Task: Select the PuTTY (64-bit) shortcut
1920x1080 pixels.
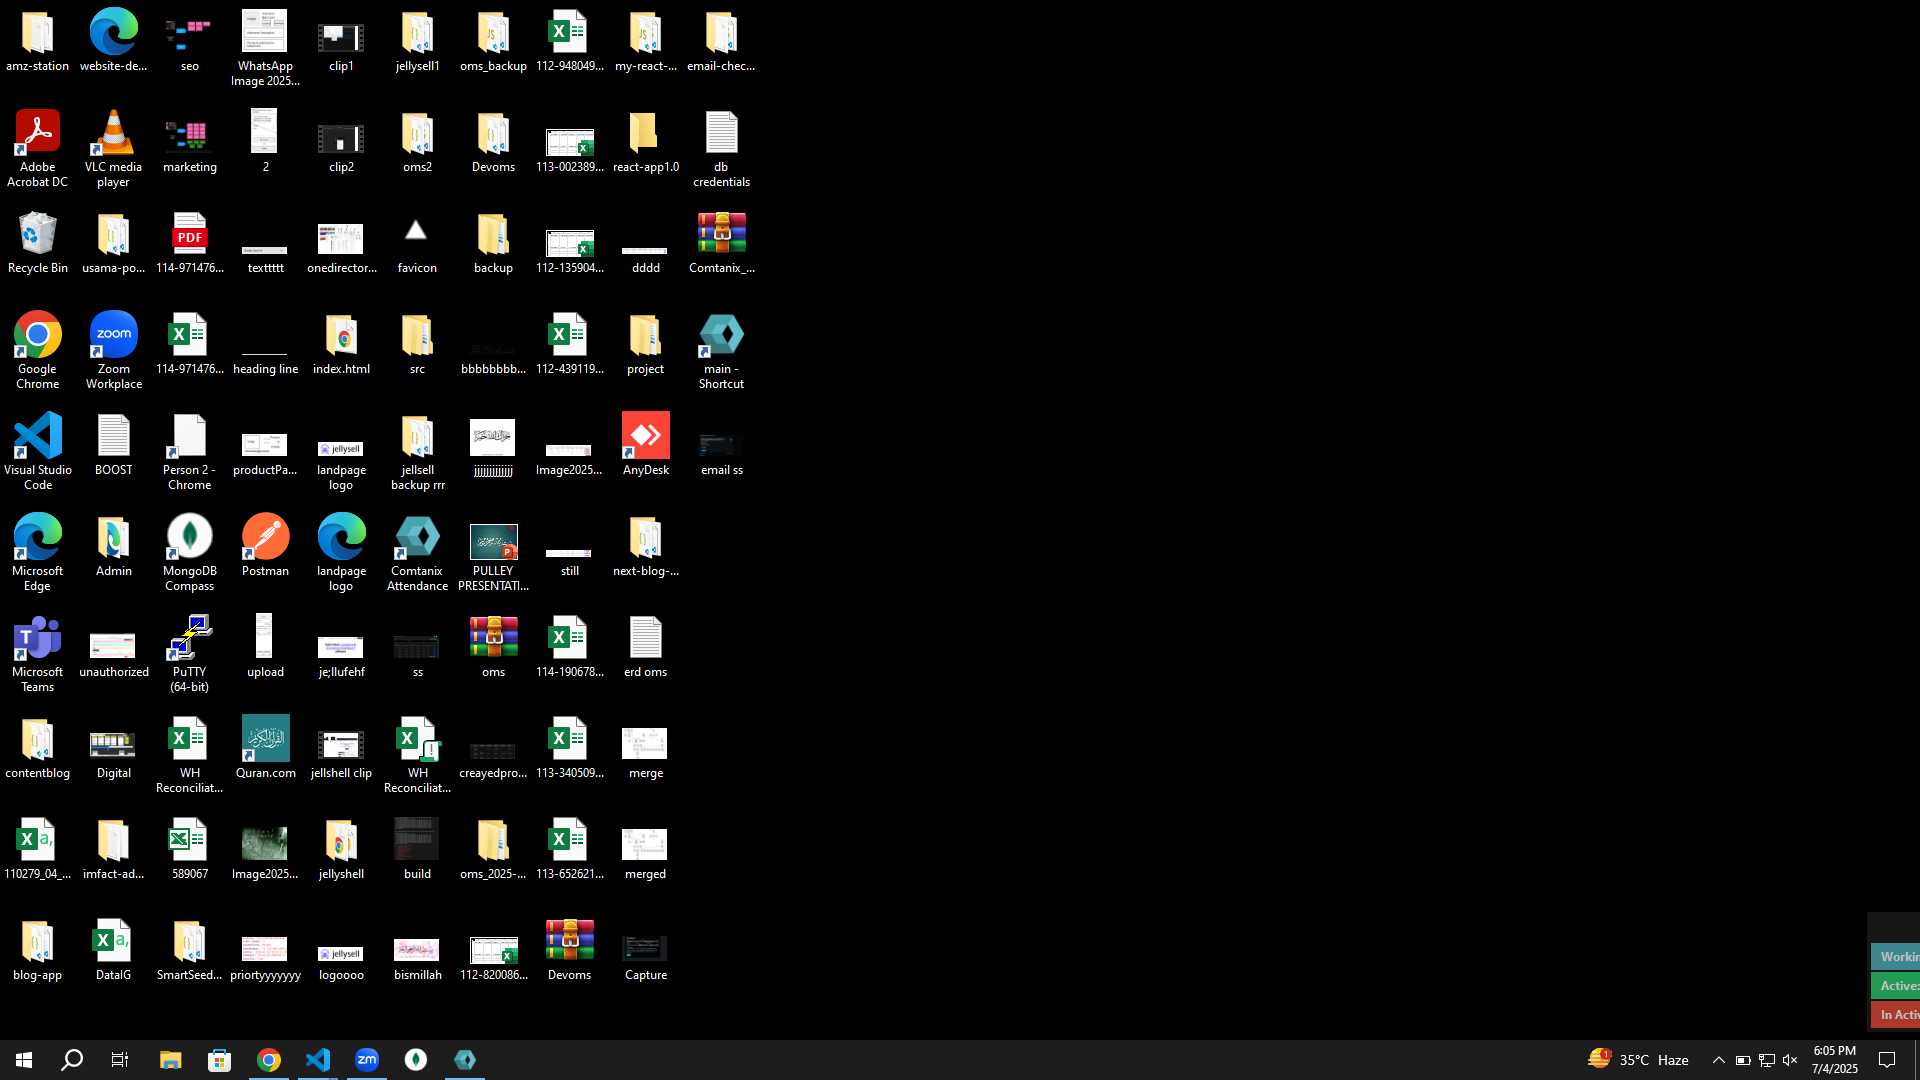Action: click(x=189, y=654)
